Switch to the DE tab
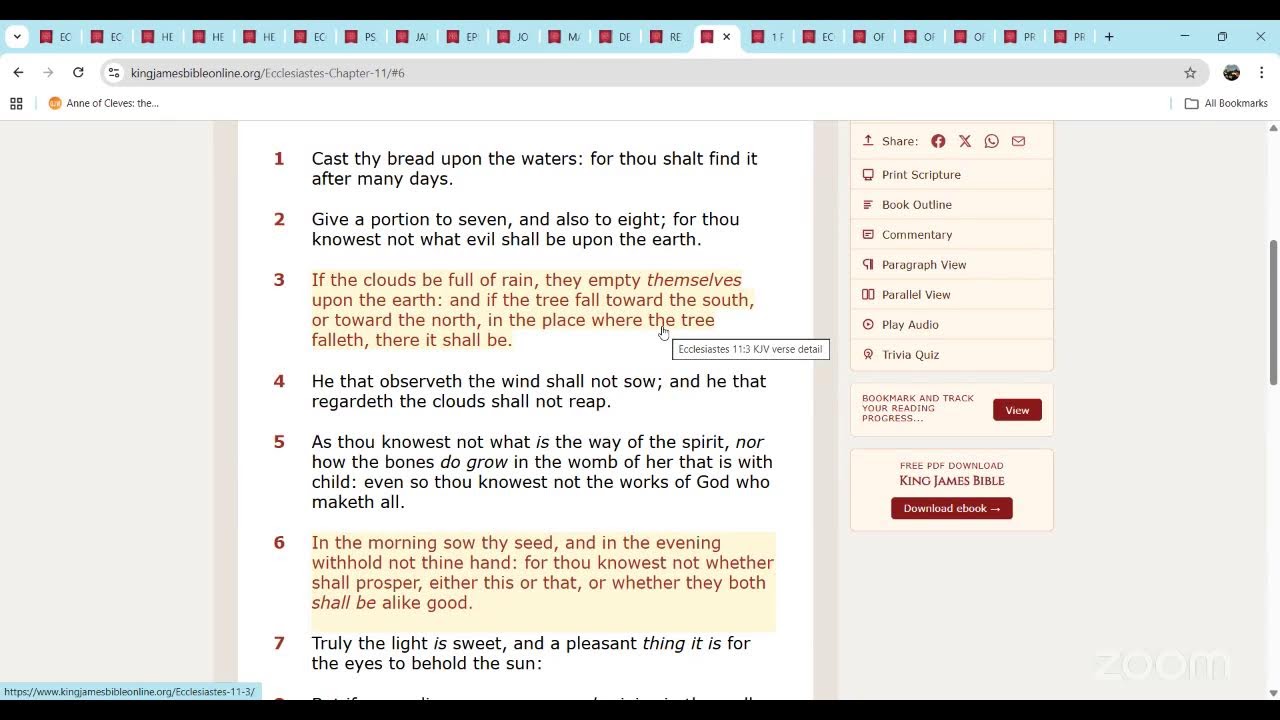The image size is (1280, 720). [x=616, y=37]
